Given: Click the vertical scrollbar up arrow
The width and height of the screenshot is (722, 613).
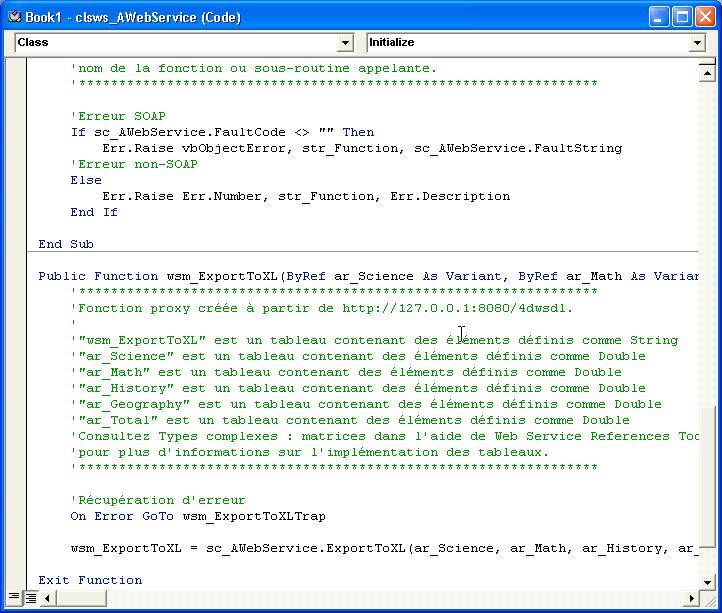Looking at the screenshot, I should (x=707, y=73).
